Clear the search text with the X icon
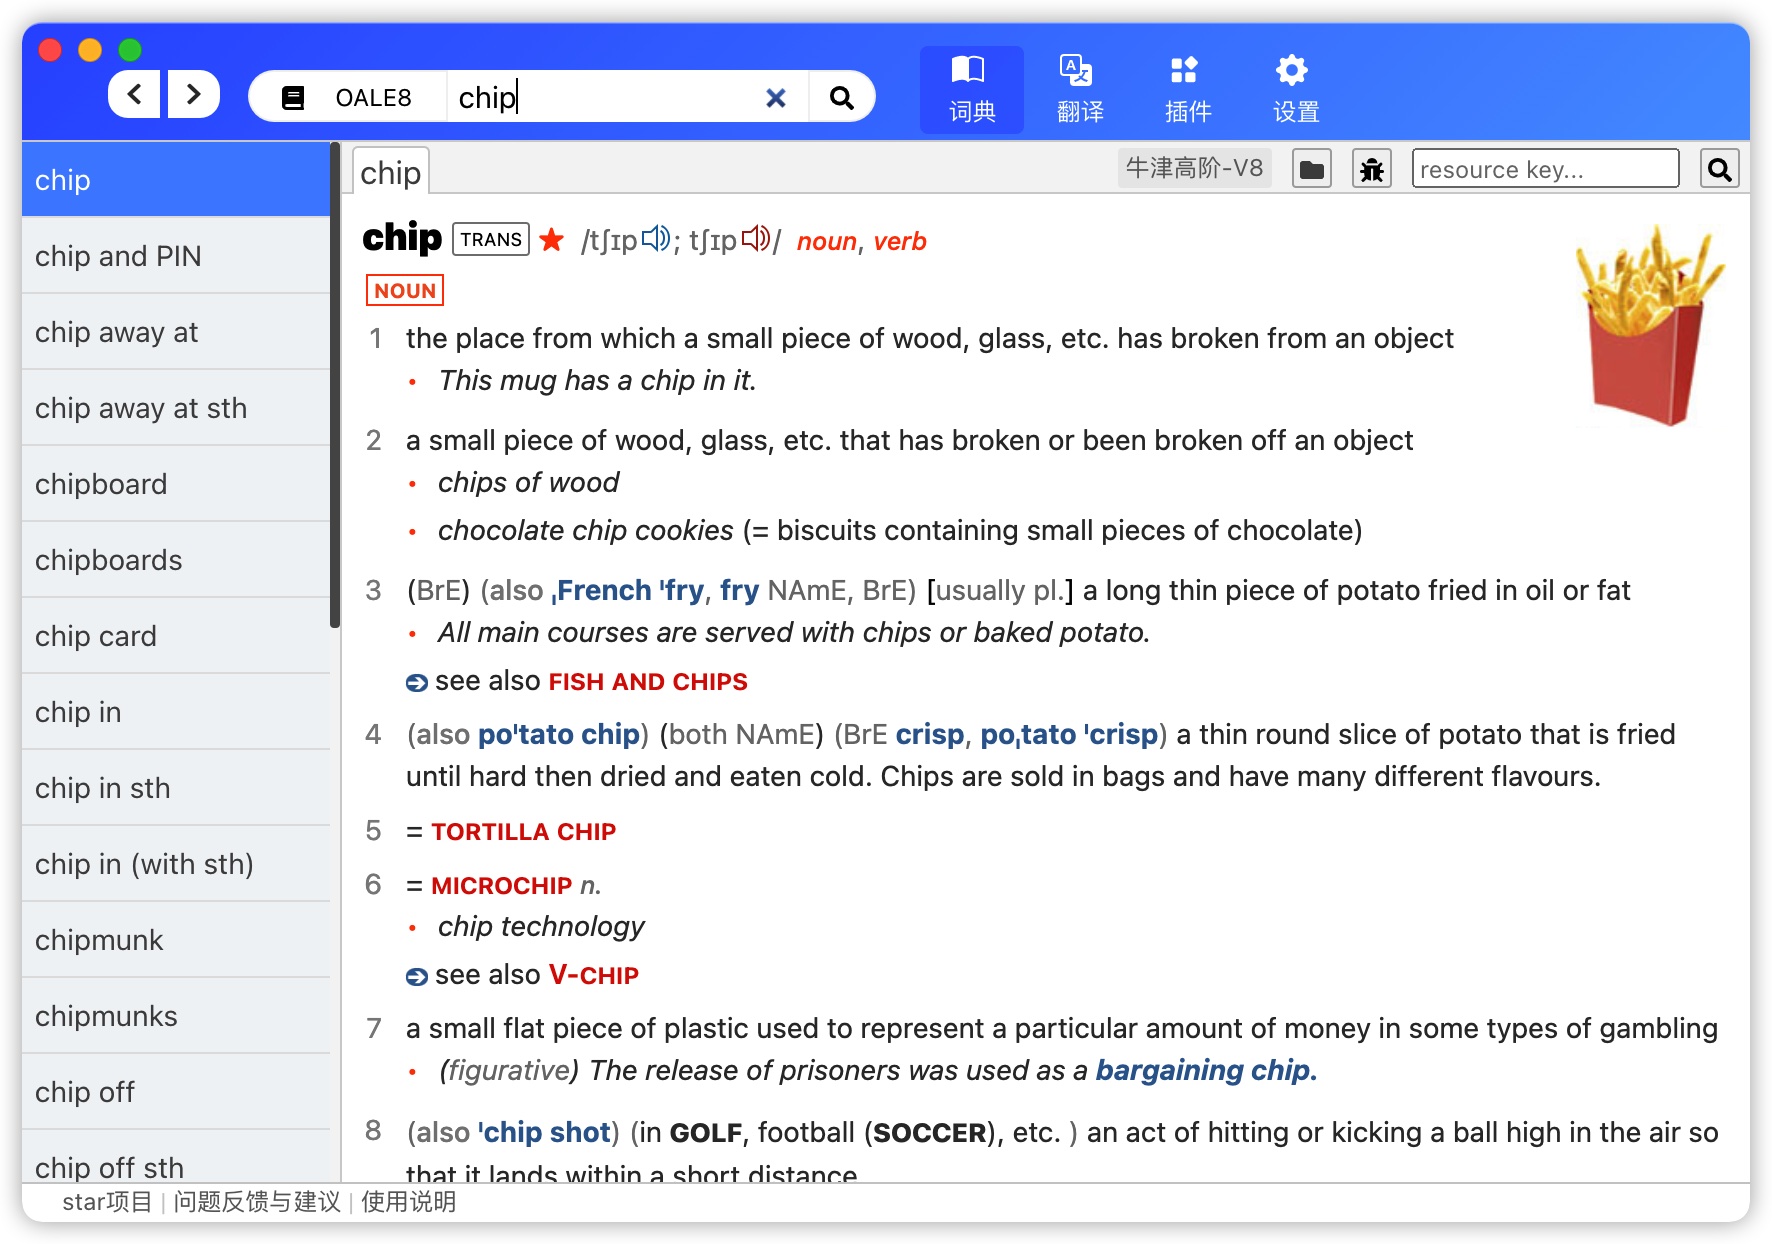Screen dimensions: 1772x1244 click(x=775, y=98)
